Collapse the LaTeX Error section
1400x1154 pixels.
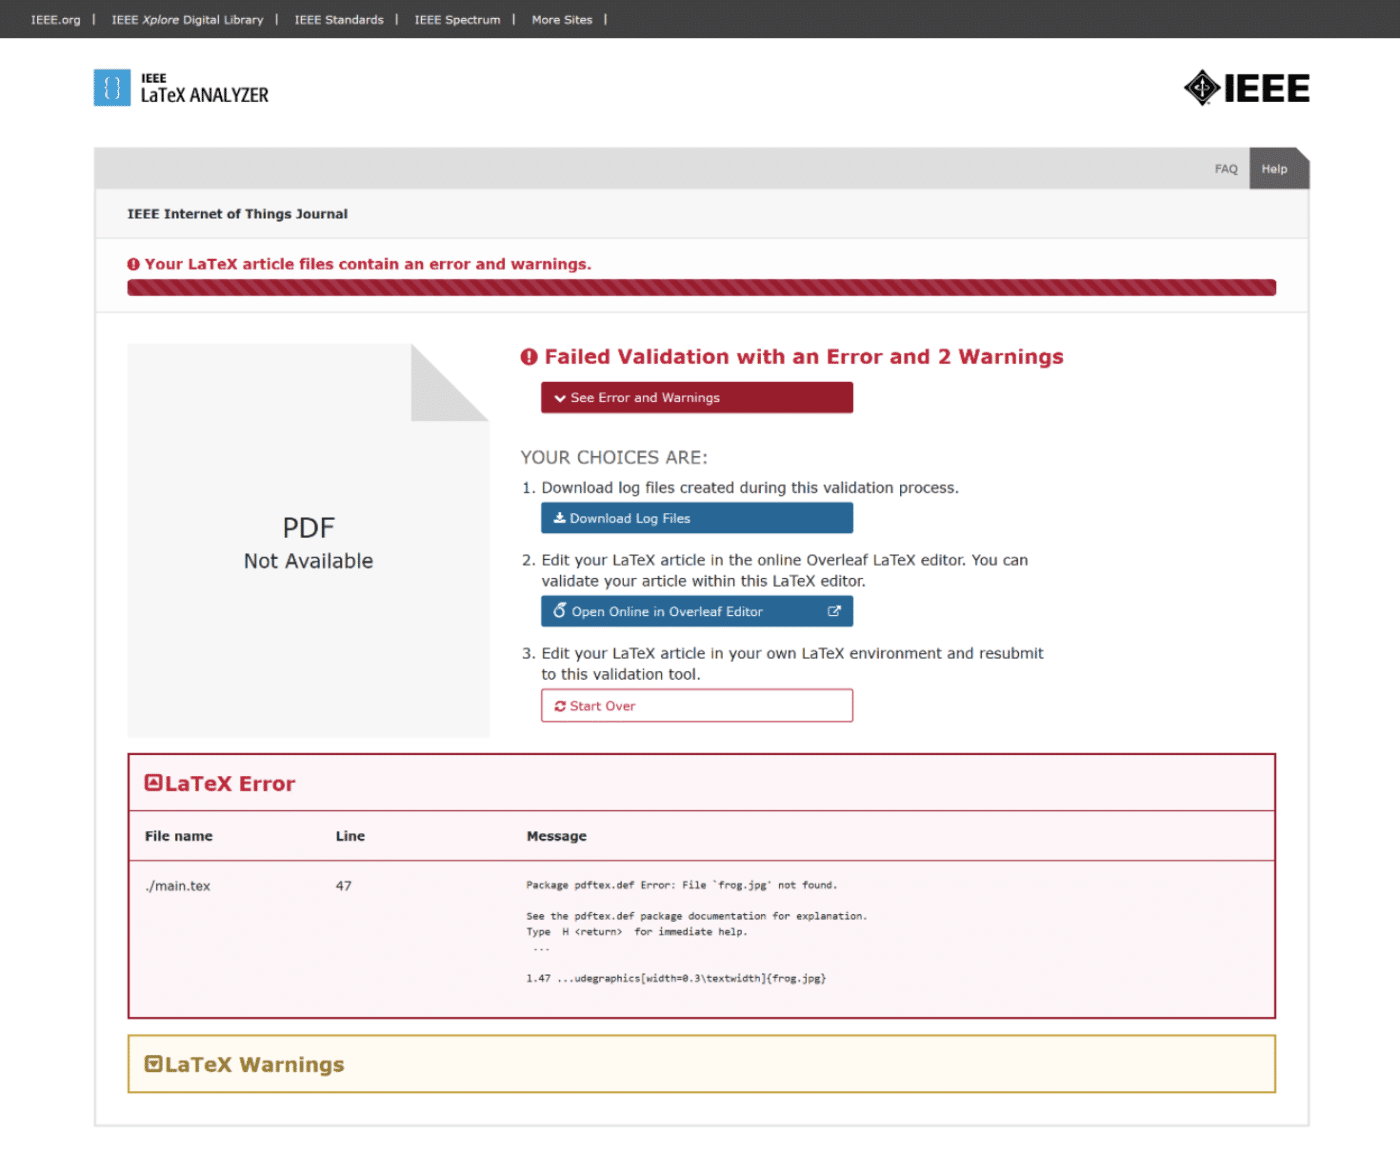pyautogui.click(x=154, y=783)
